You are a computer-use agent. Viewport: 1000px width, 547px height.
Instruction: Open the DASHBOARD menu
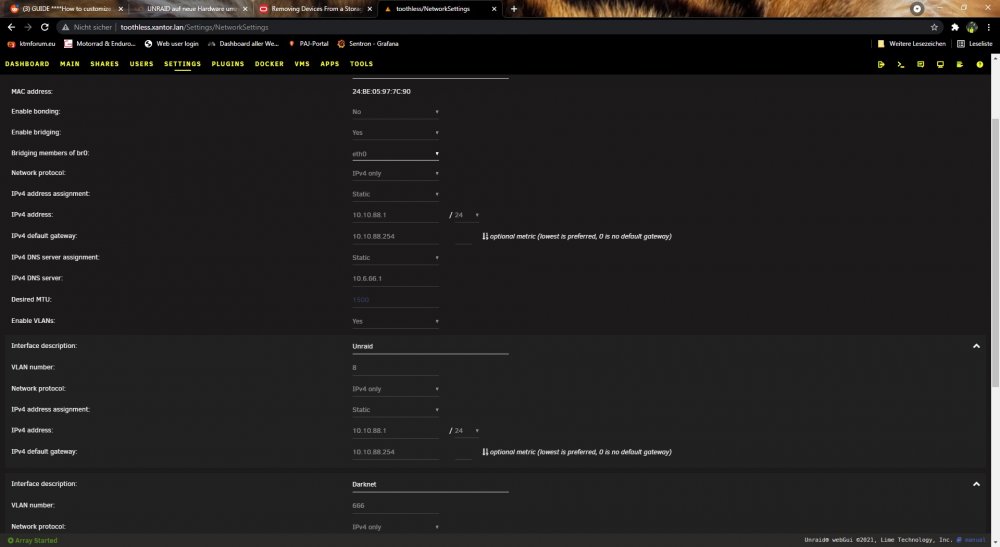27,64
